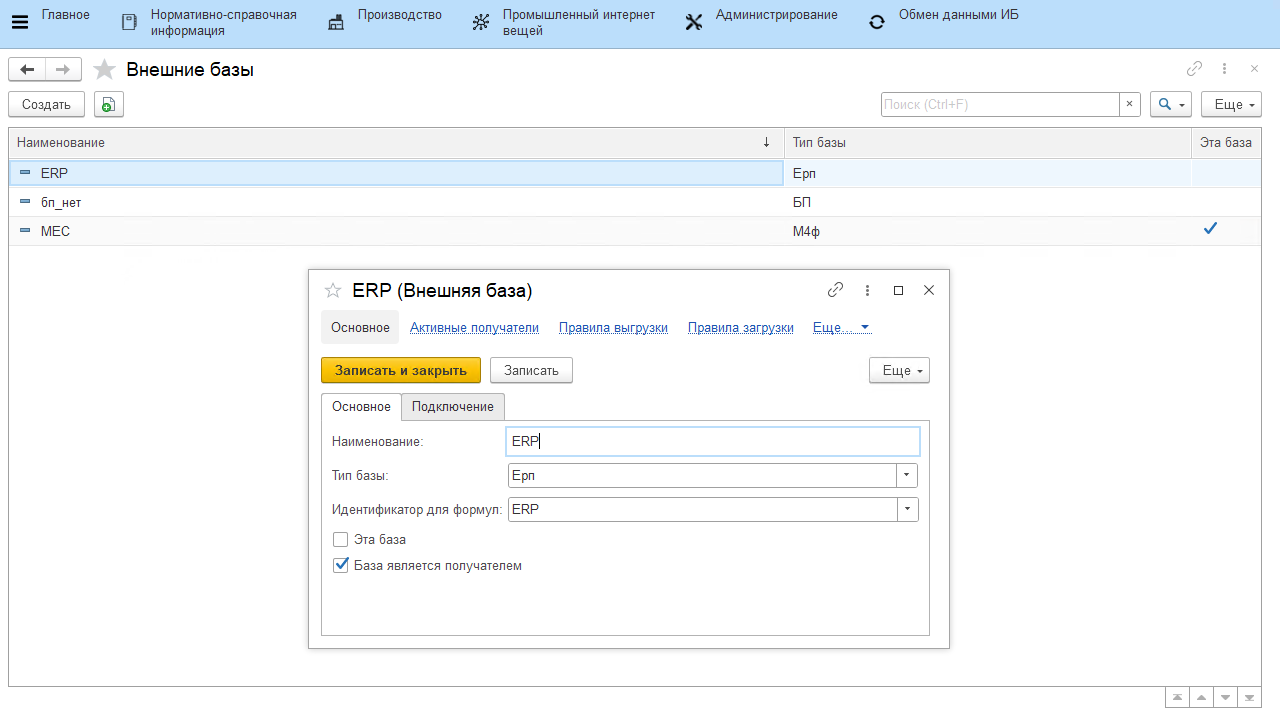Open kebab menu in ERP dialog header
The image size is (1280, 720).
tap(867, 290)
